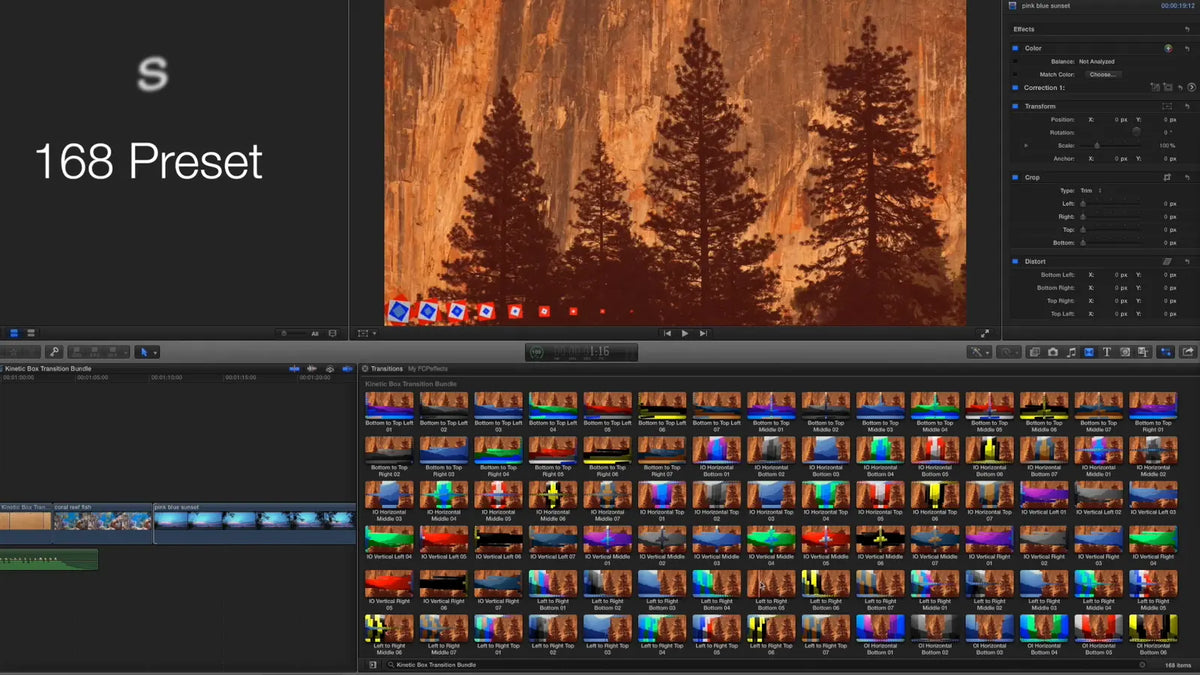
Task: Open the Effects browser
Action: [1034, 352]
